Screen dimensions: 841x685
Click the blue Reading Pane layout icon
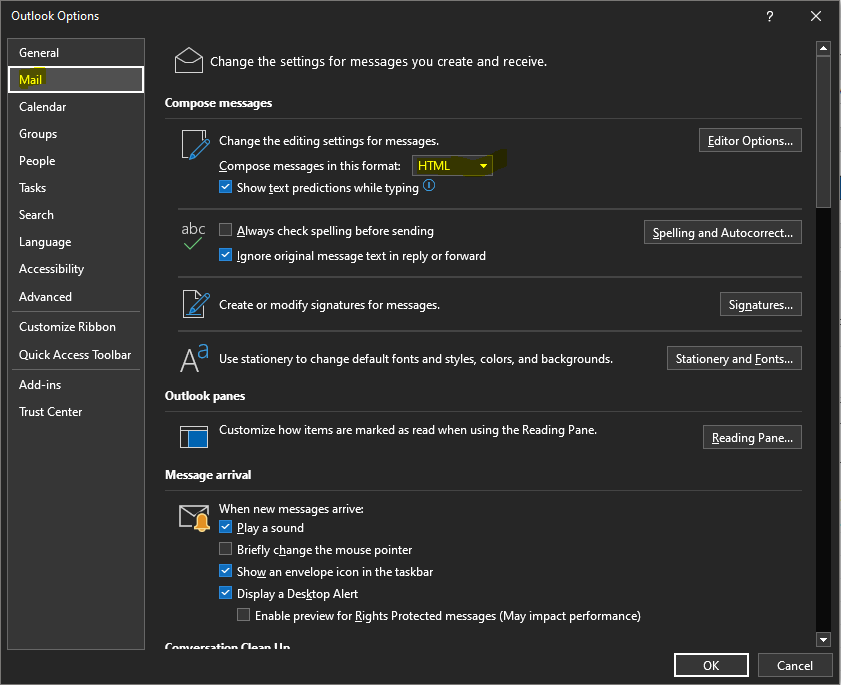pos(194,437)
